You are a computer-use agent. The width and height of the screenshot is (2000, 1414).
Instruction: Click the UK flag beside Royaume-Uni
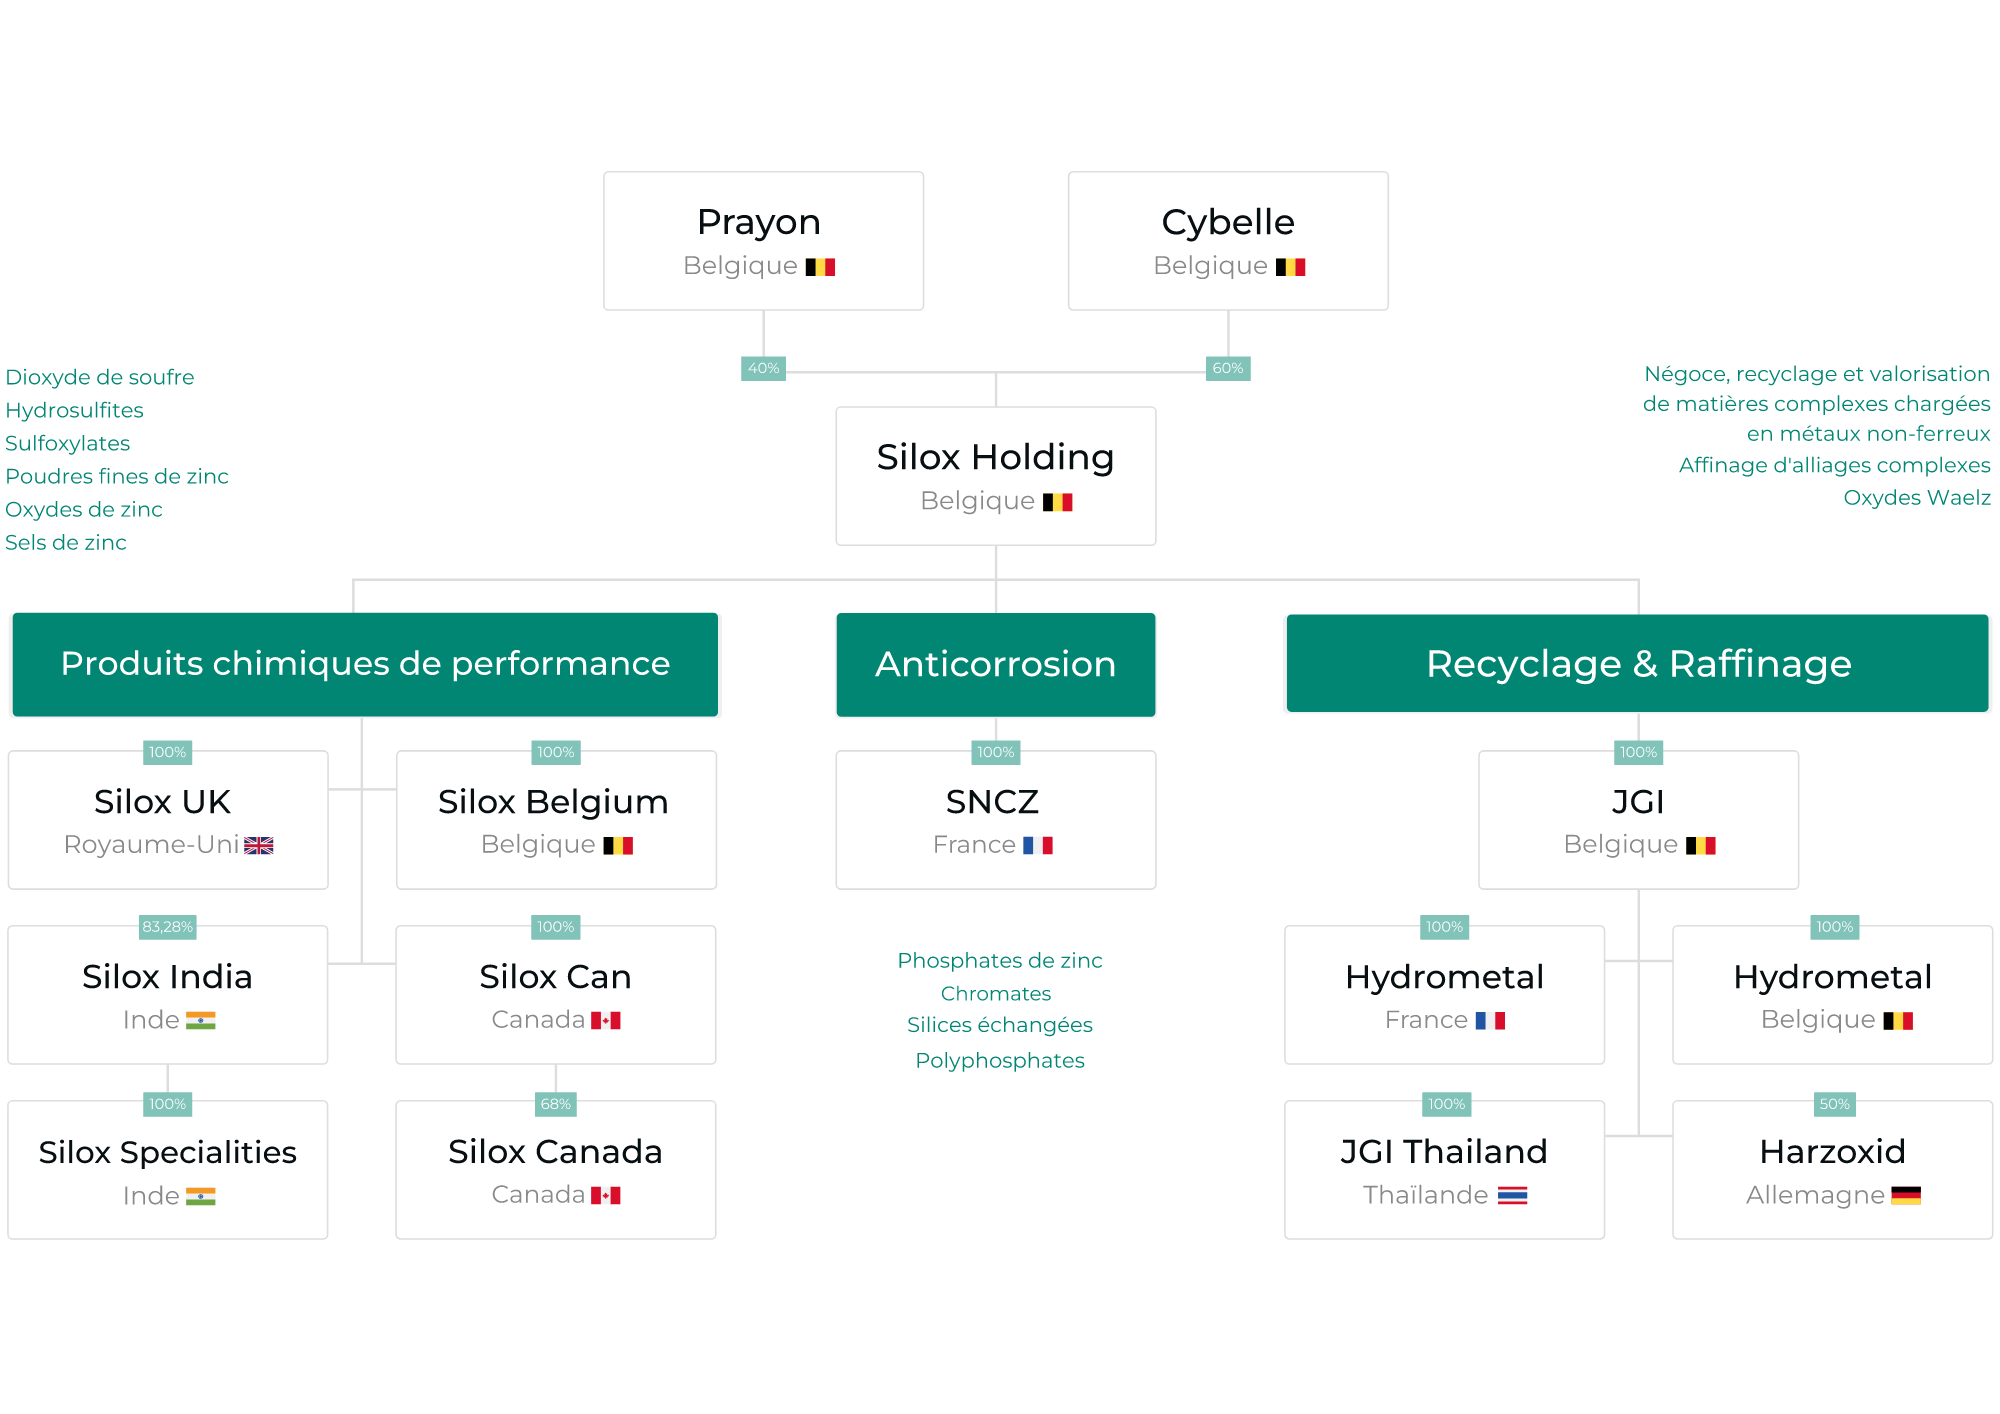point(259,845)
